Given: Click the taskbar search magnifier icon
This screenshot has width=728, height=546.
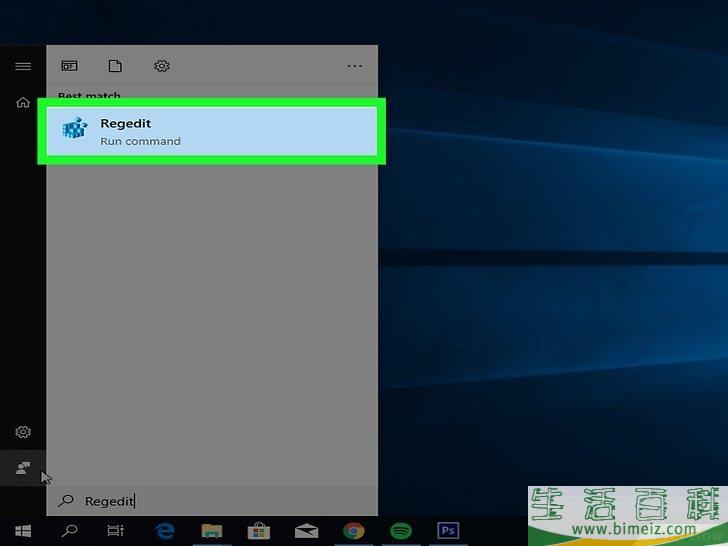Looking at the screenshot, I should click(x=70, y=531).
